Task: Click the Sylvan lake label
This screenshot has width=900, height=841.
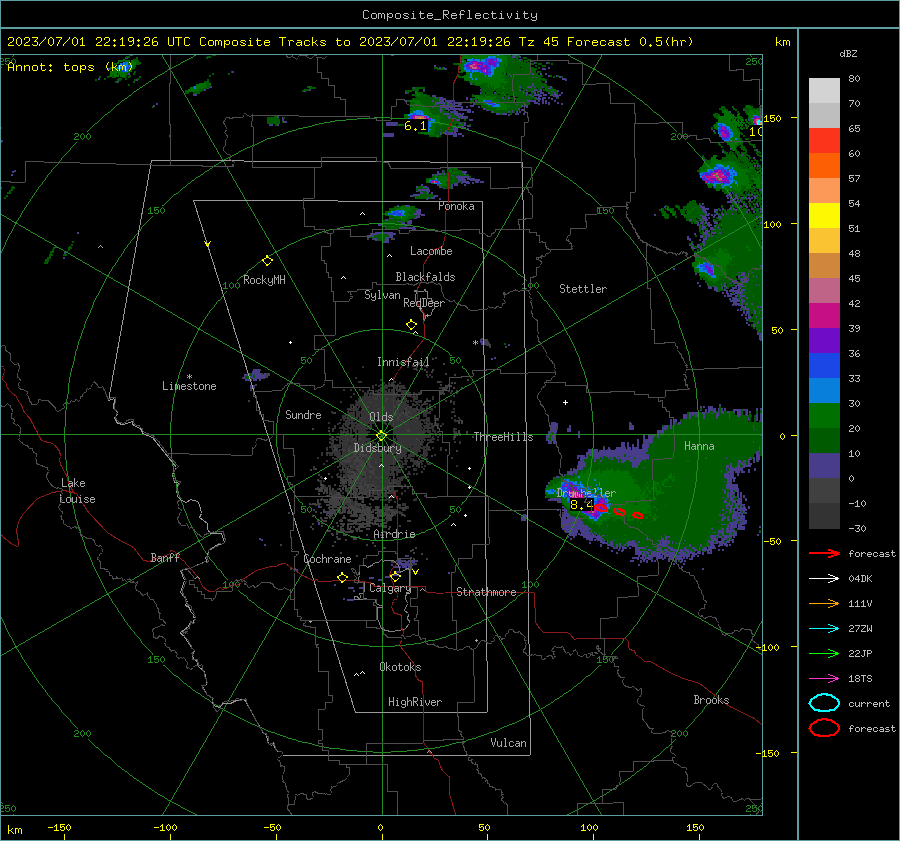Action: tap(382, 295)
